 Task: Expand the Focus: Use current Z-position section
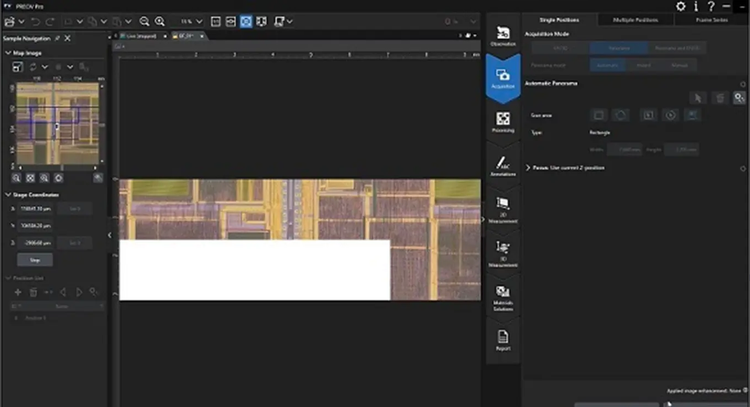click(x=528, y=167)
